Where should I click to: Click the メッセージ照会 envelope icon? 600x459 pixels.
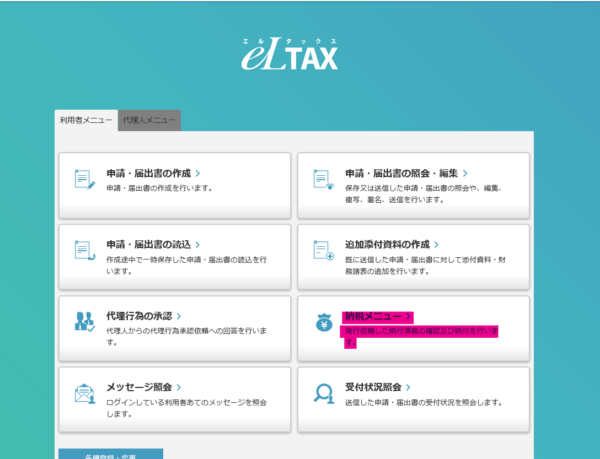(x=85, y=394)
